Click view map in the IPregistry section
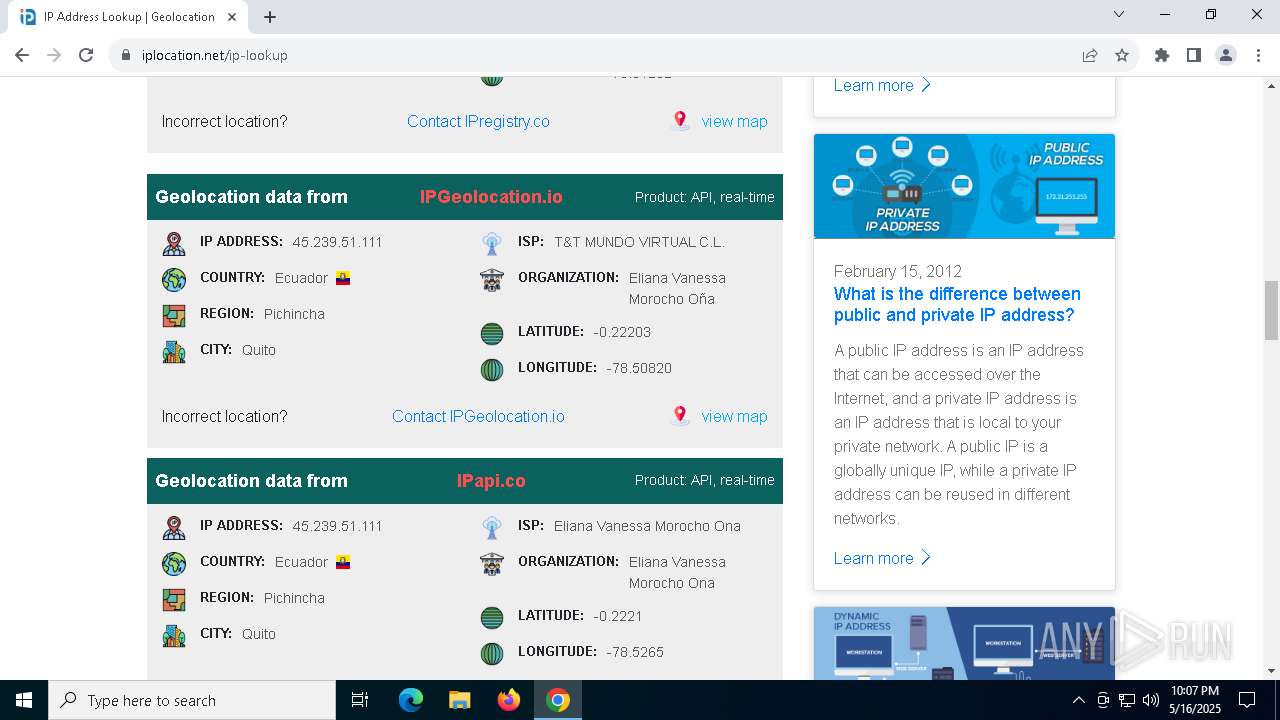This screenshot has width=1280, height=720. click(x=734, y=121)
